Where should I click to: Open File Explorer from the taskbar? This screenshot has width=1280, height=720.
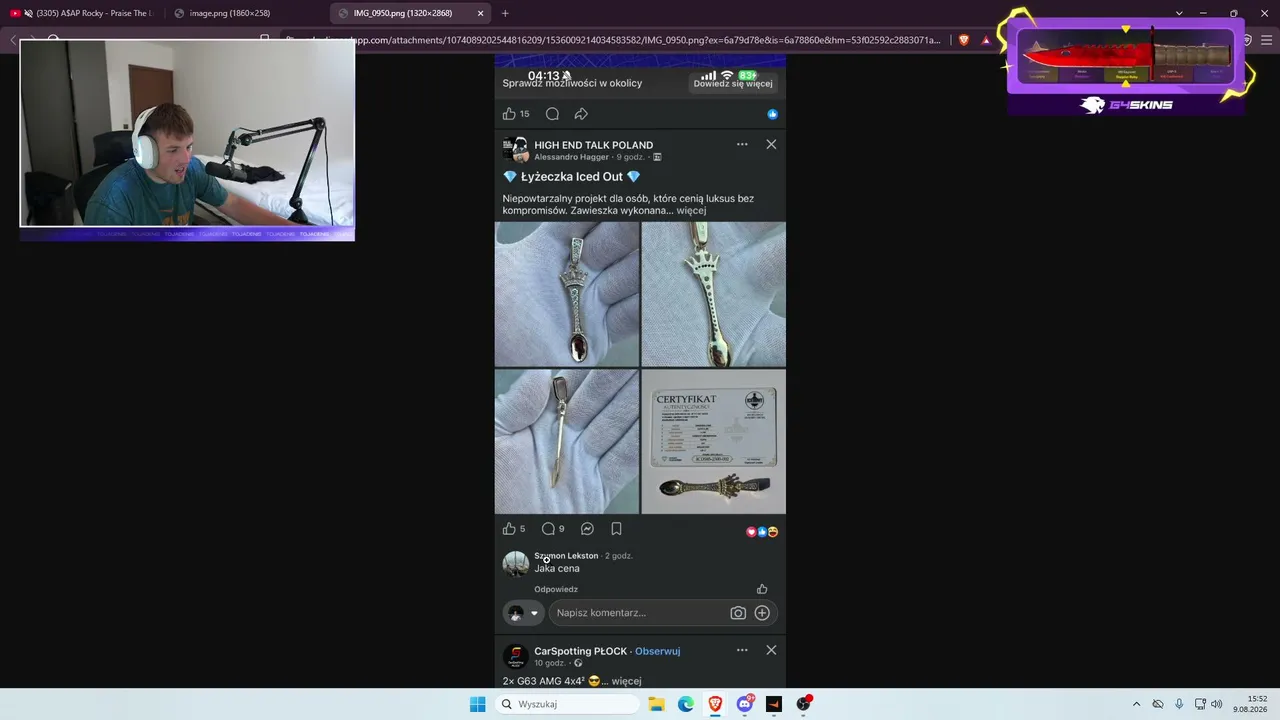[x=656, y=704]
